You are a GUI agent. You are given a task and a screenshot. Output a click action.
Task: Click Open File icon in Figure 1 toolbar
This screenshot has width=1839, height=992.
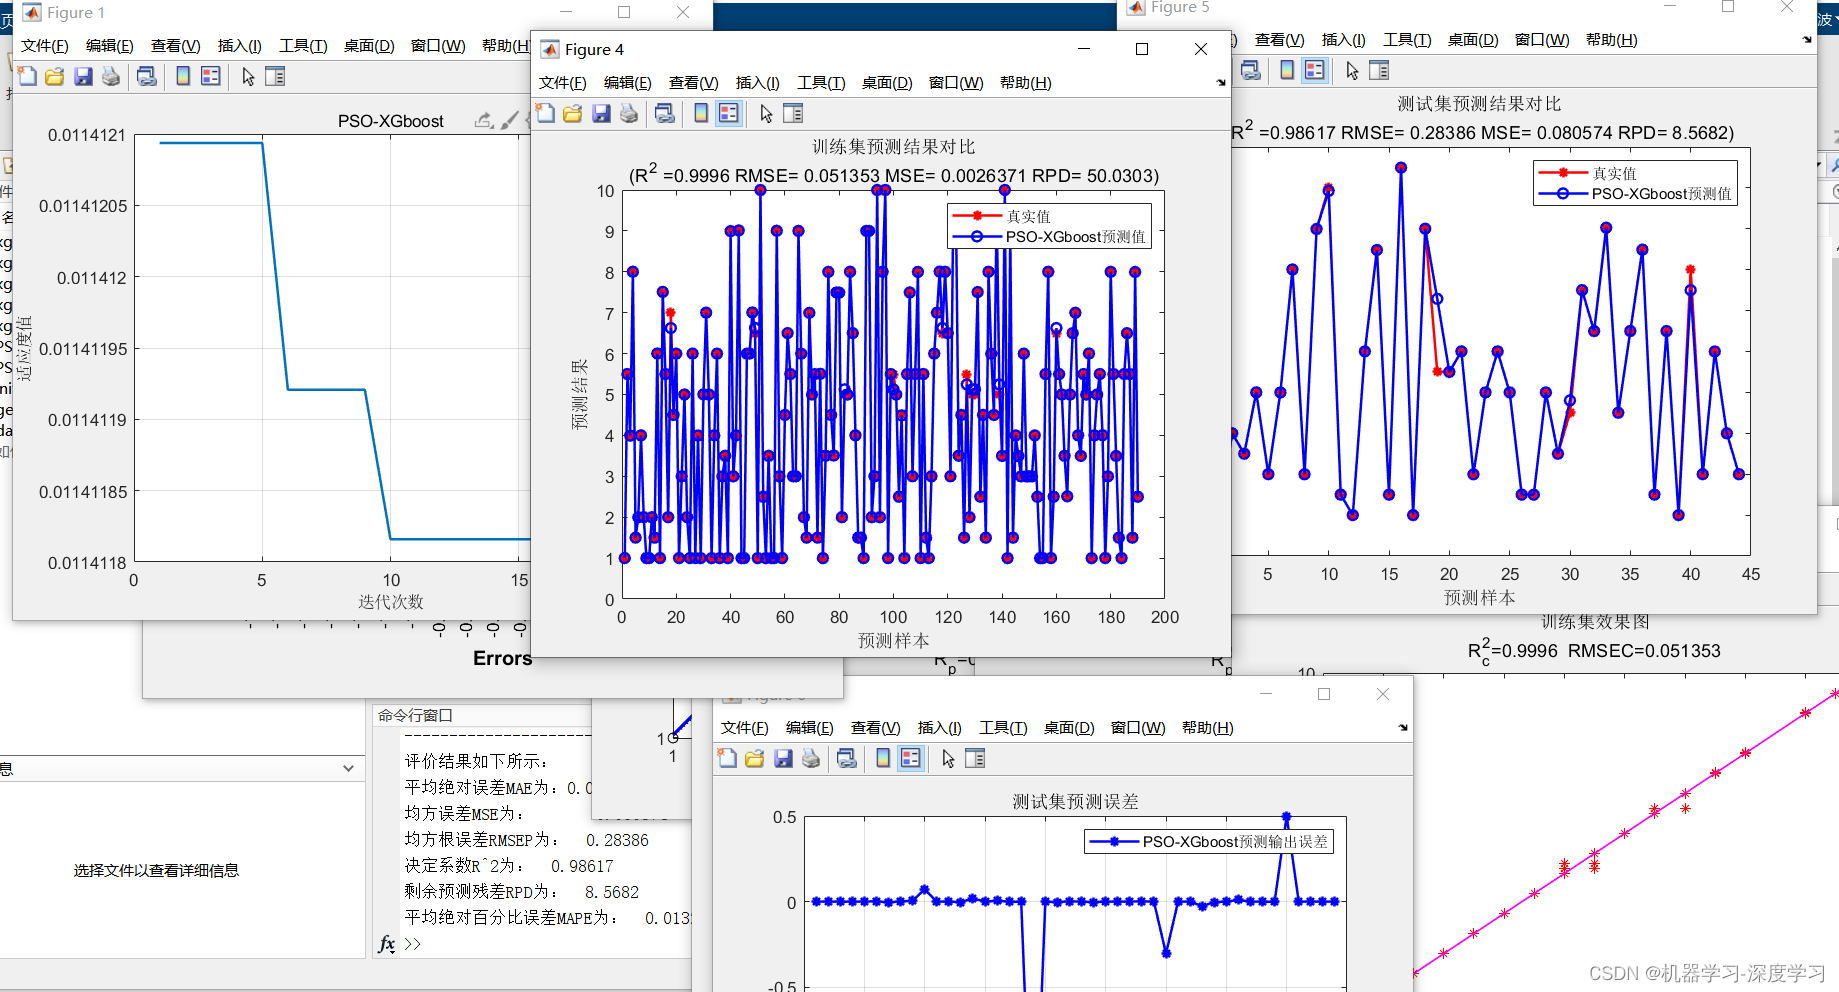[x=55, y=76]
